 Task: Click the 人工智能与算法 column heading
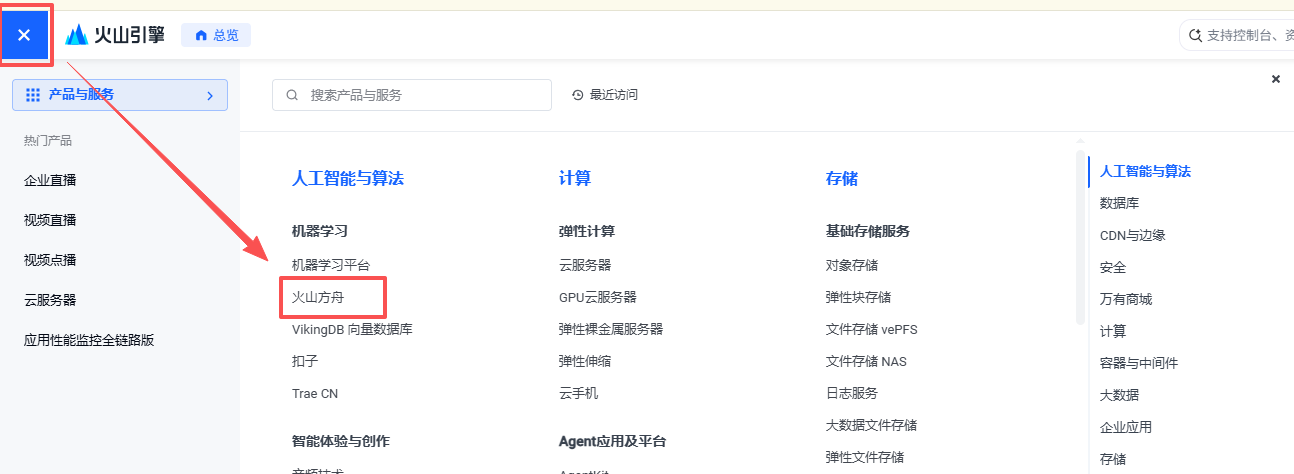click(347, 179)
